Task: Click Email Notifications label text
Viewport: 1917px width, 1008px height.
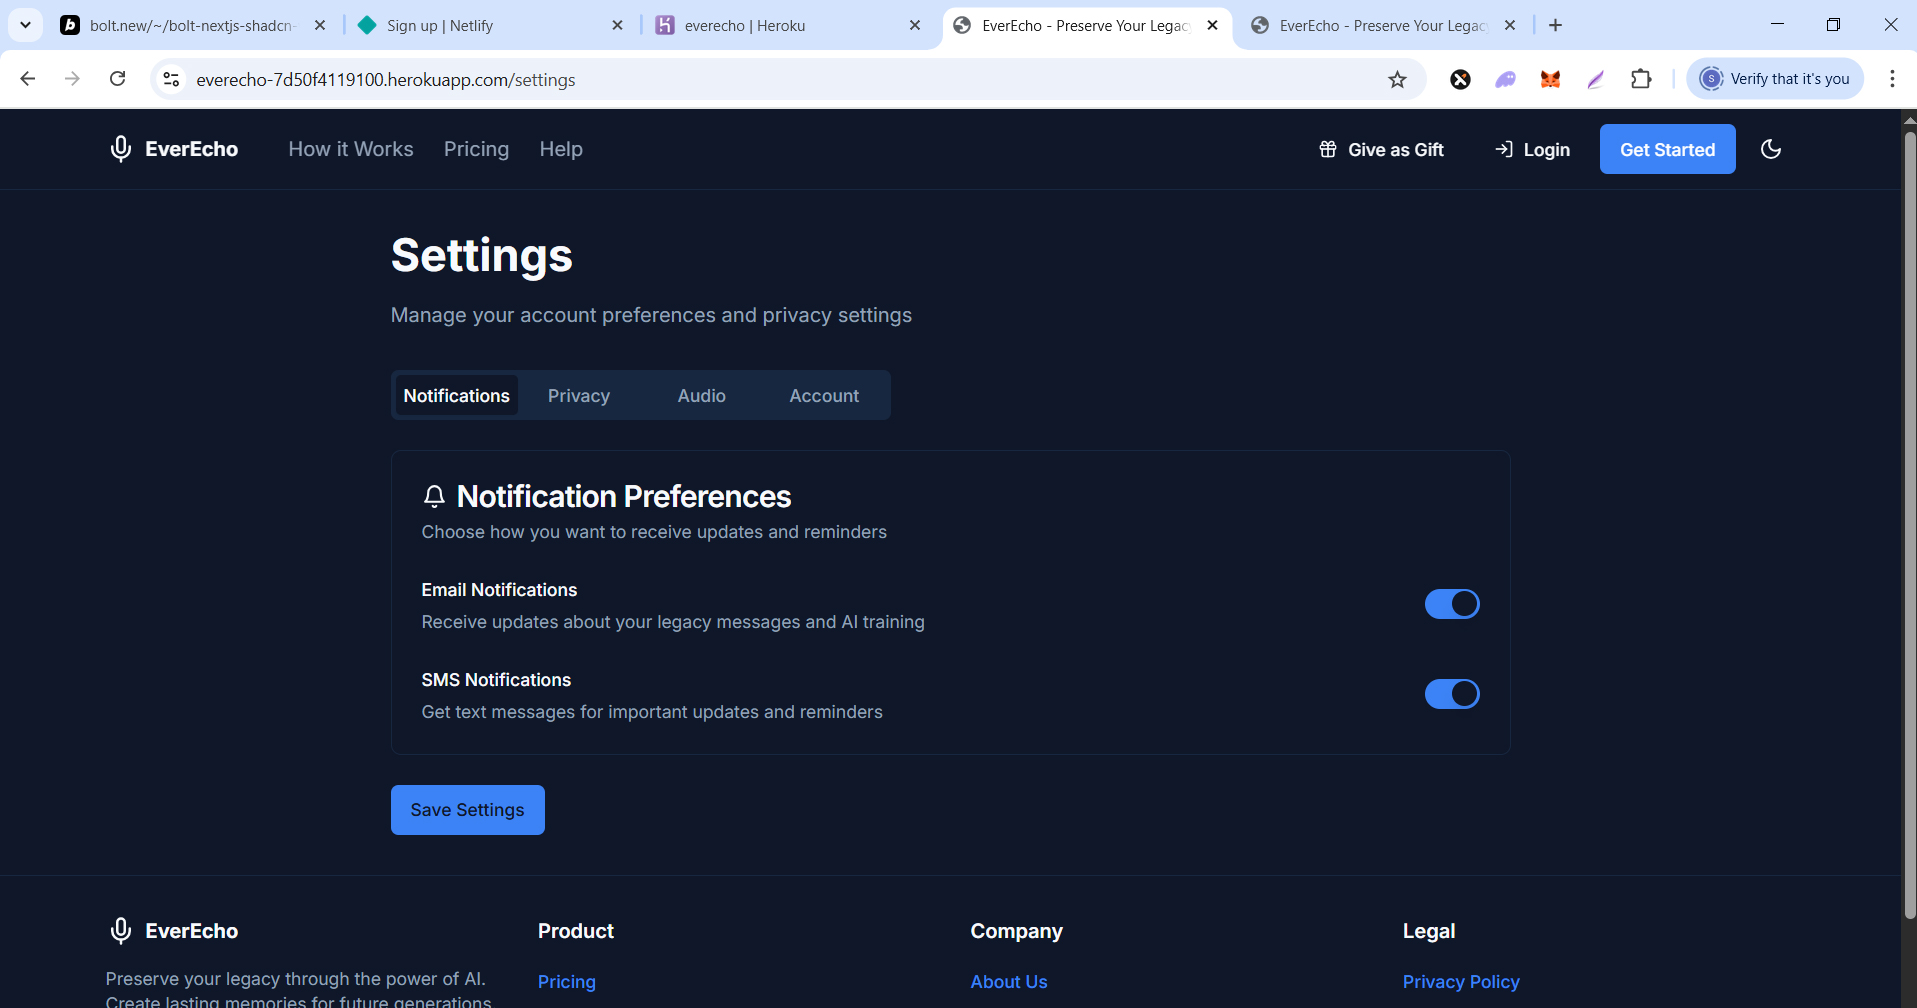Action: tap(499, 590)
